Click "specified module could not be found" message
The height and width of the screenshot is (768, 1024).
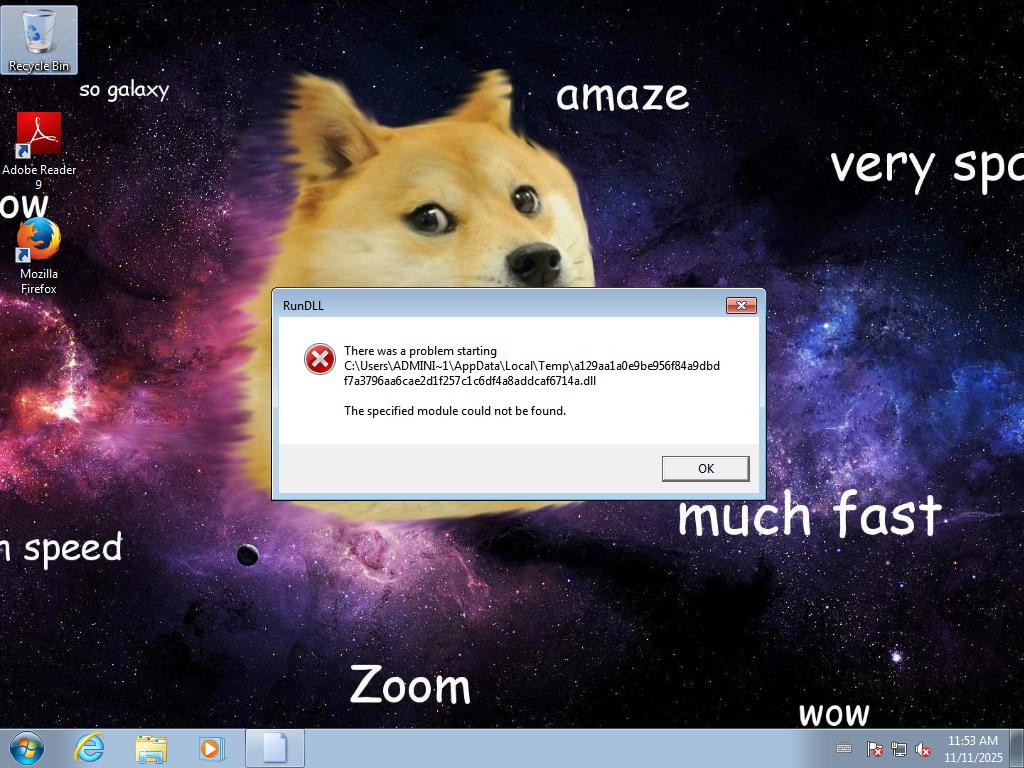(455, 411)
